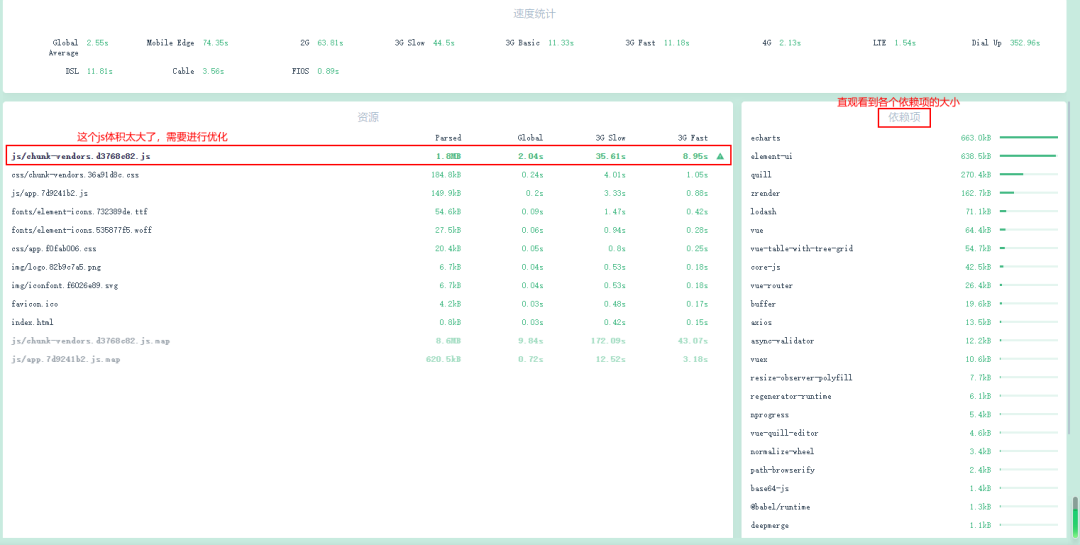Image resolution: width=1080 pixels, height=545 pixels.
Task: Select the js/chunk-vendors.d3768c82.js asset row
Action: [368, 156]
